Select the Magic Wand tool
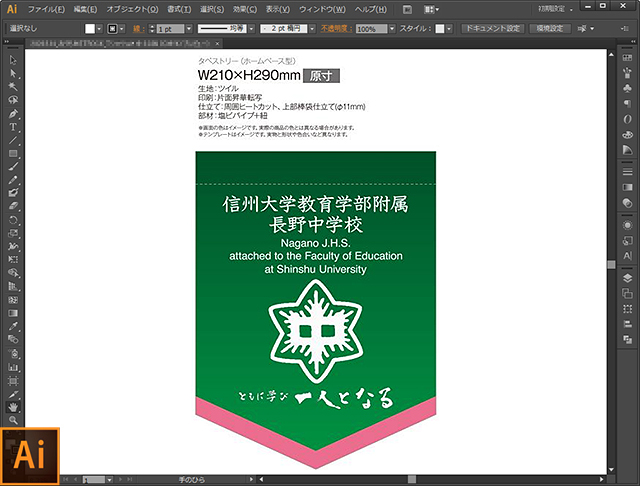 pos(13,87)
